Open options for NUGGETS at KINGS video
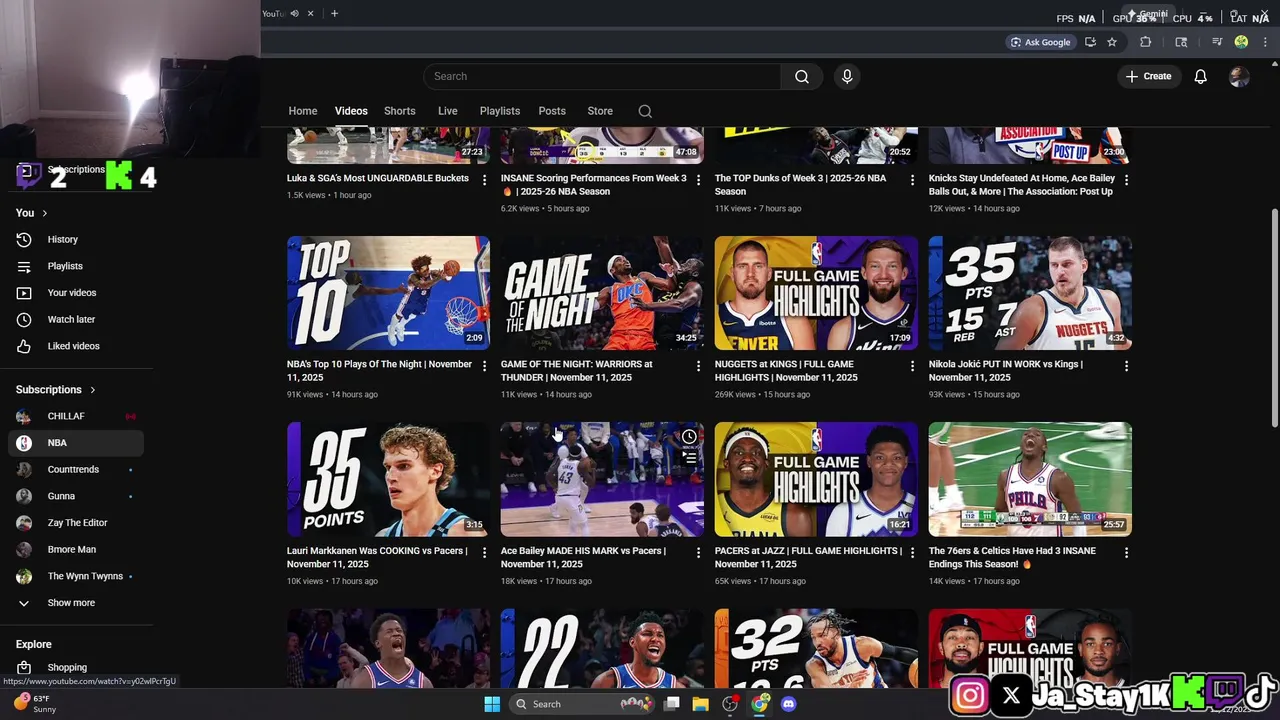 click(912, 366)
